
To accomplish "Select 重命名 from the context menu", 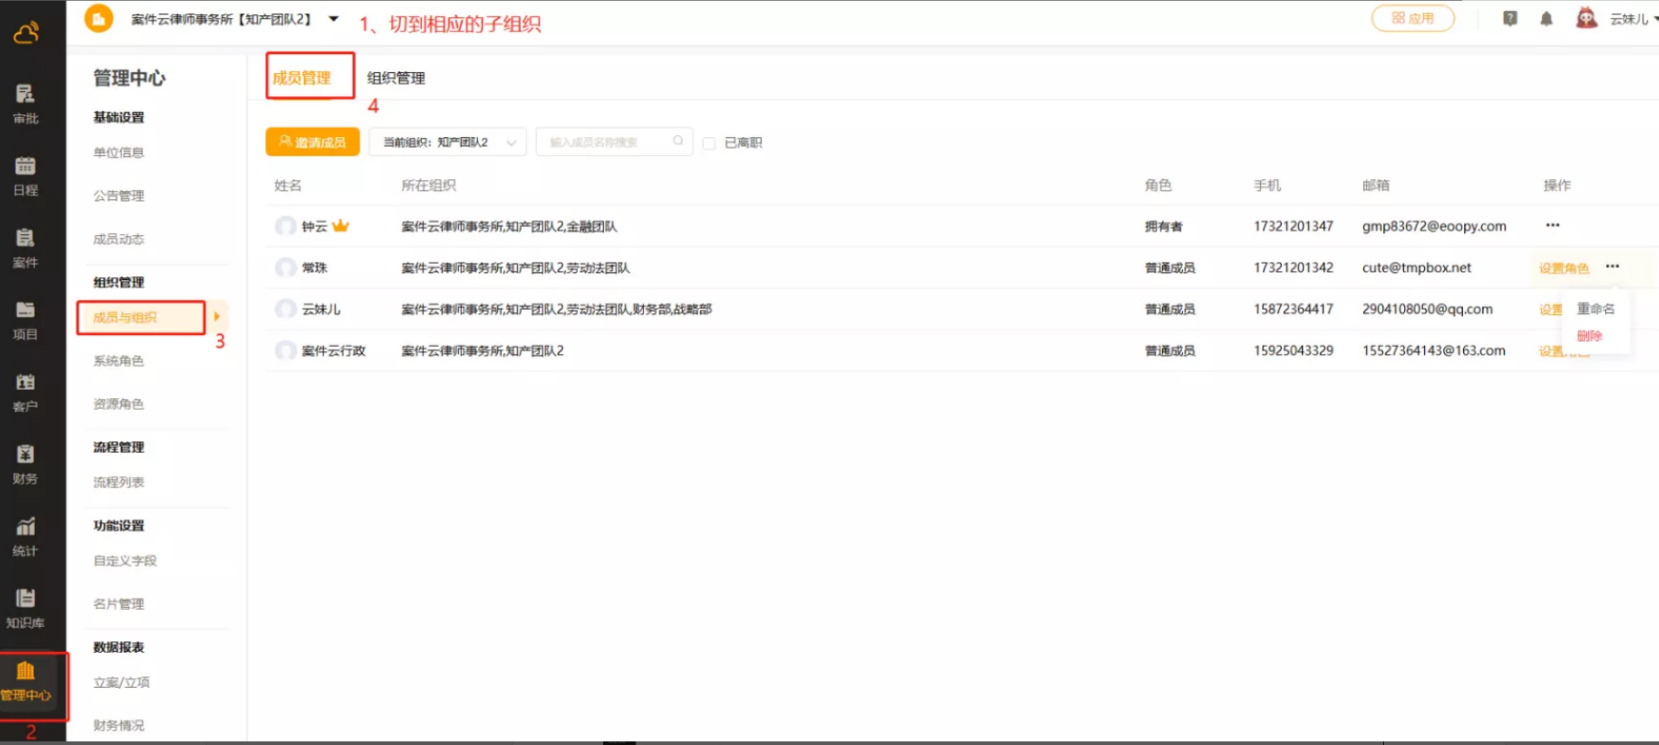I will (x=1595, y=309).
